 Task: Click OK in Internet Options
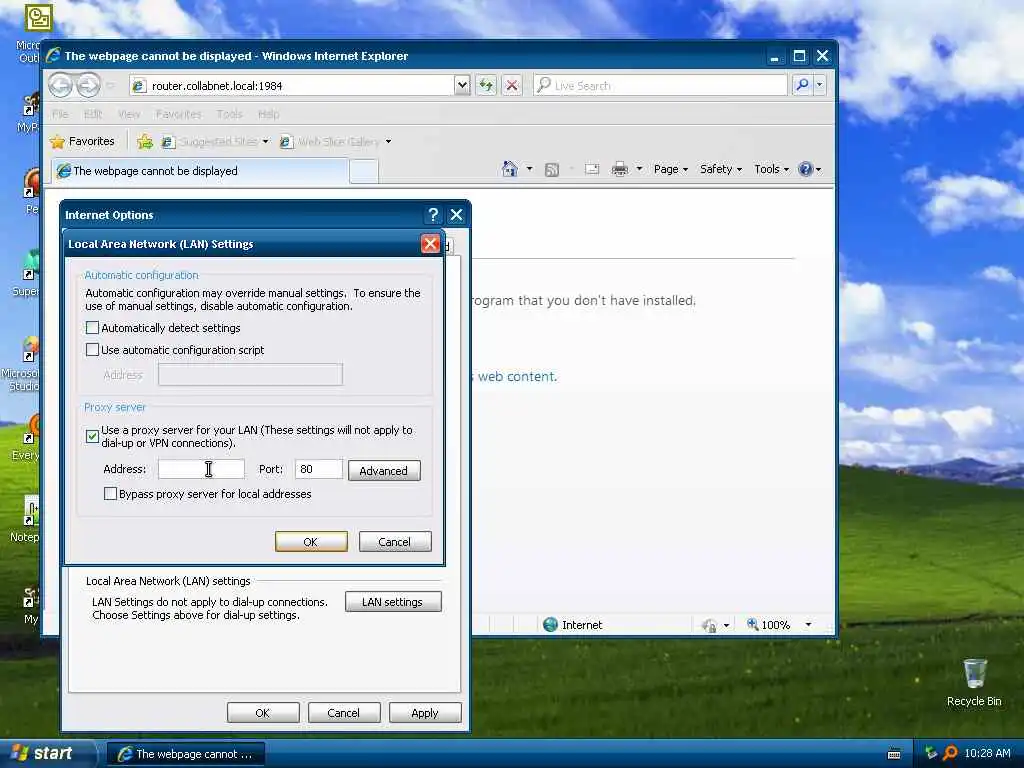tap(263, 712)
